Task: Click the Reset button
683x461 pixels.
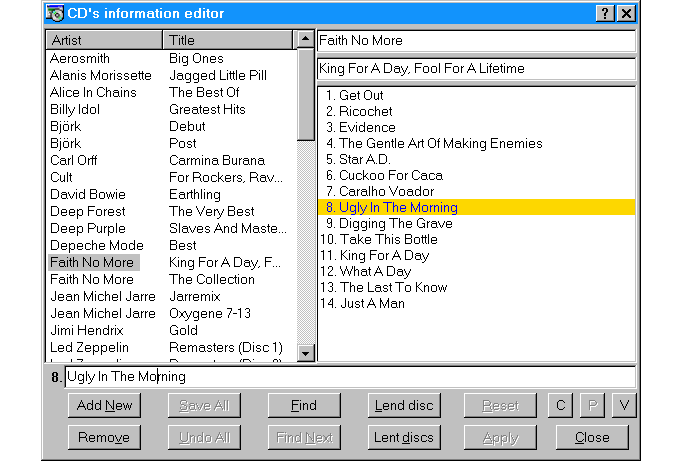Action: coord(500,406)
